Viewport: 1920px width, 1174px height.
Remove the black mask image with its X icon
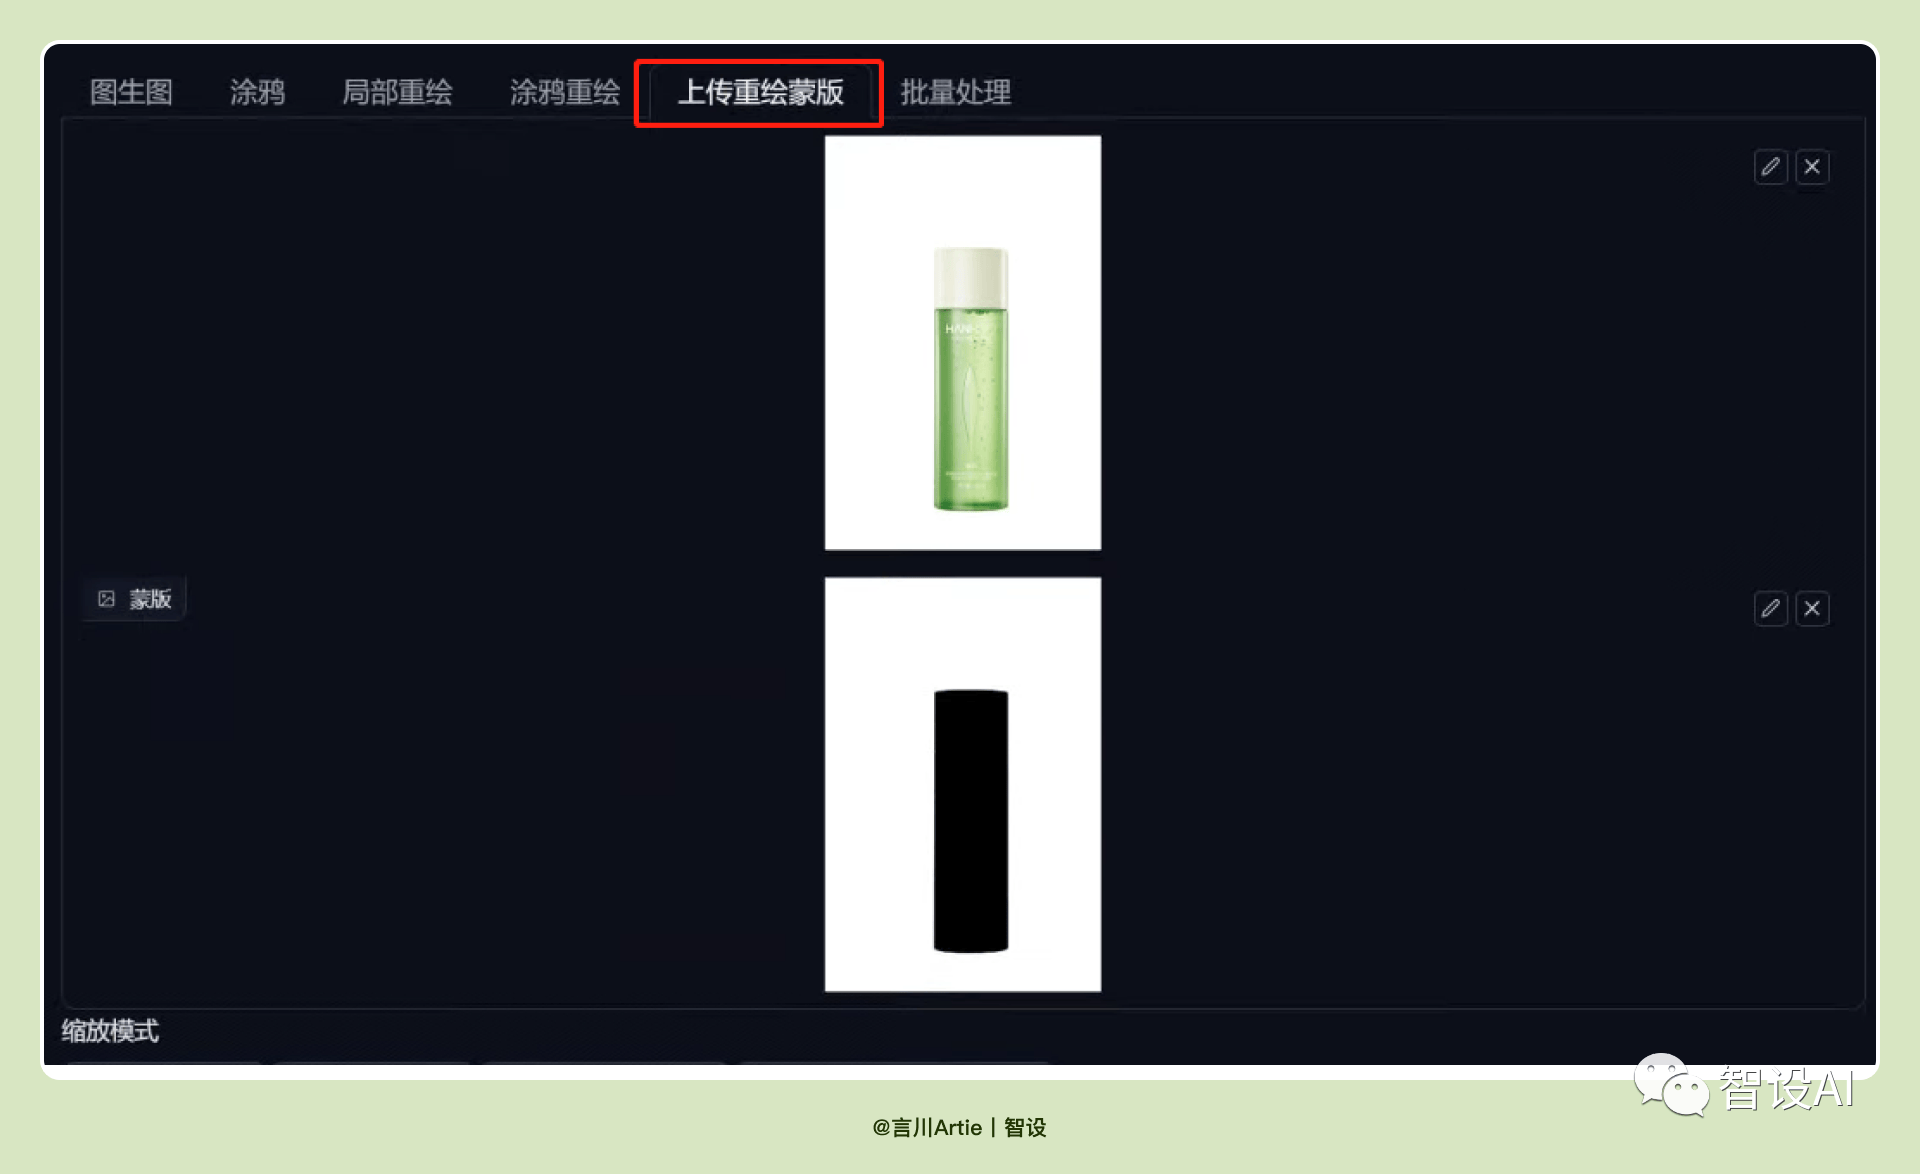pos(1812,609)
